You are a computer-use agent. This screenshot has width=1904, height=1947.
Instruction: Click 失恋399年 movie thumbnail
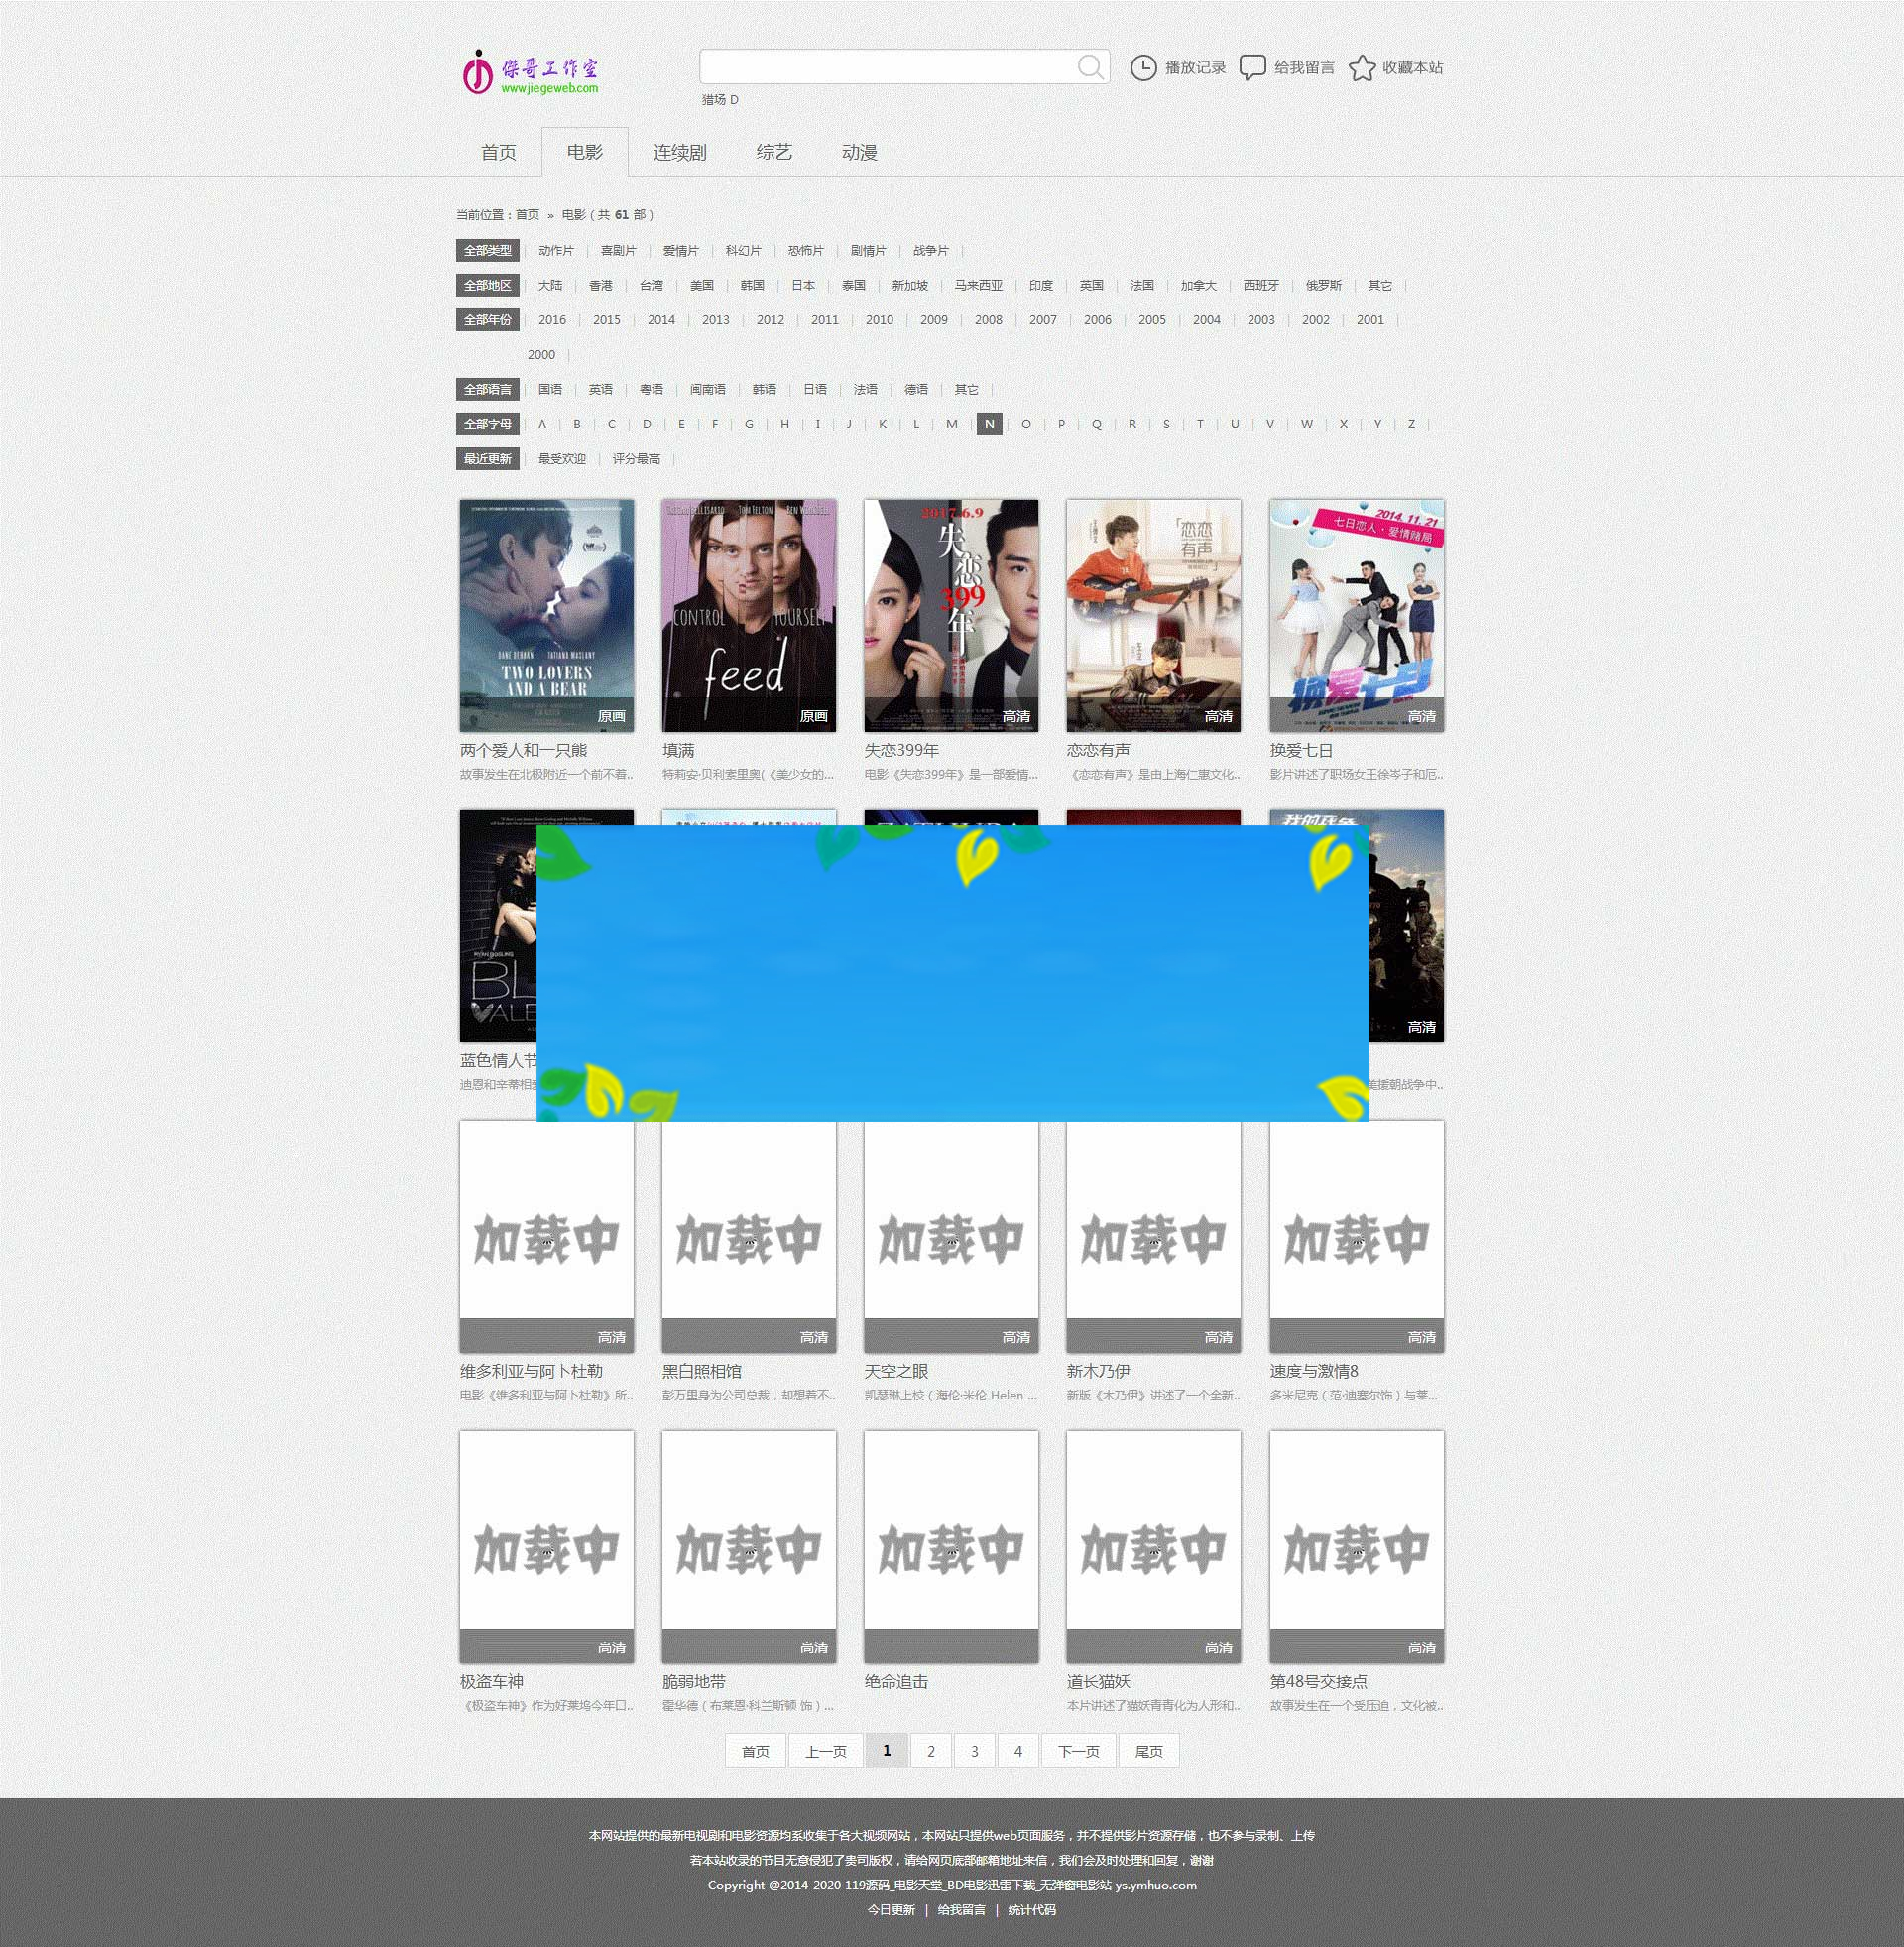point(954,616)
